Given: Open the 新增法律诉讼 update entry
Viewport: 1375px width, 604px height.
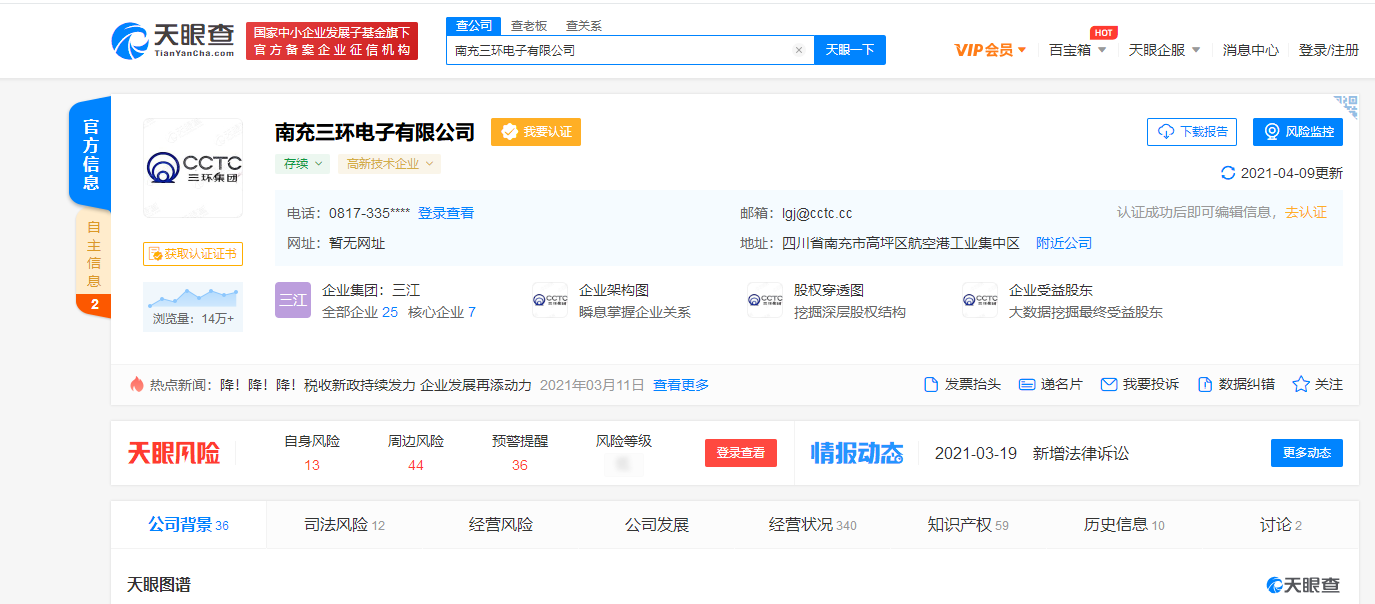Looking at the screenshot, I should click(1081, 453).
